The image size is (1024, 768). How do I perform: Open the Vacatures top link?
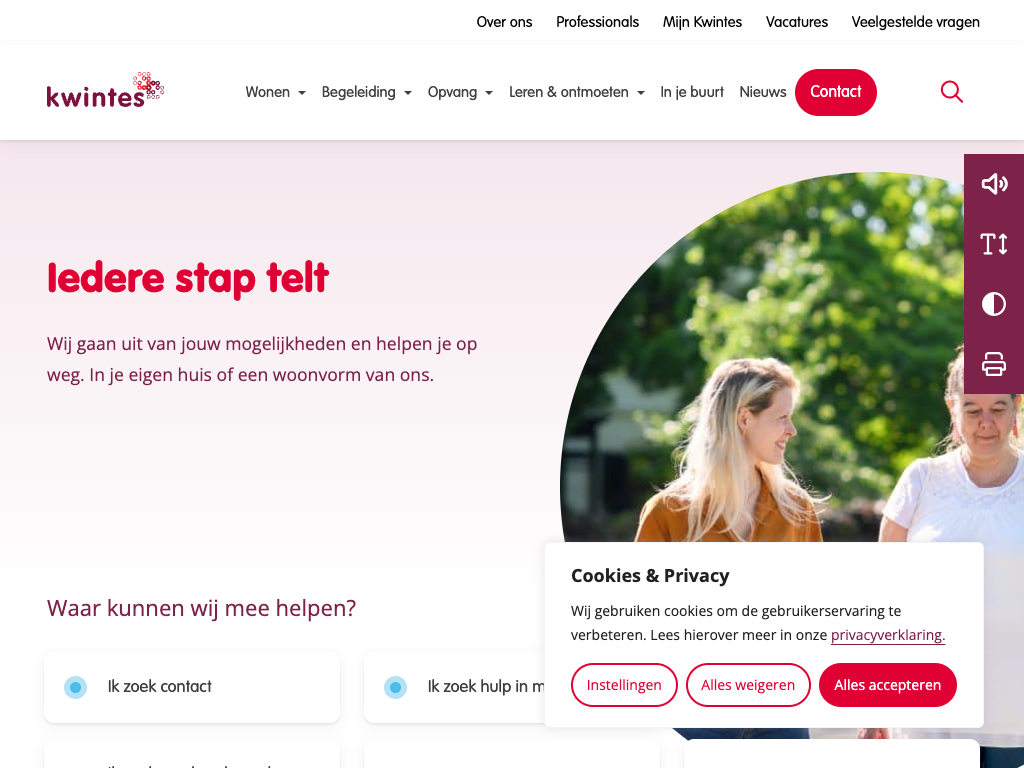[x=797, y=22]
